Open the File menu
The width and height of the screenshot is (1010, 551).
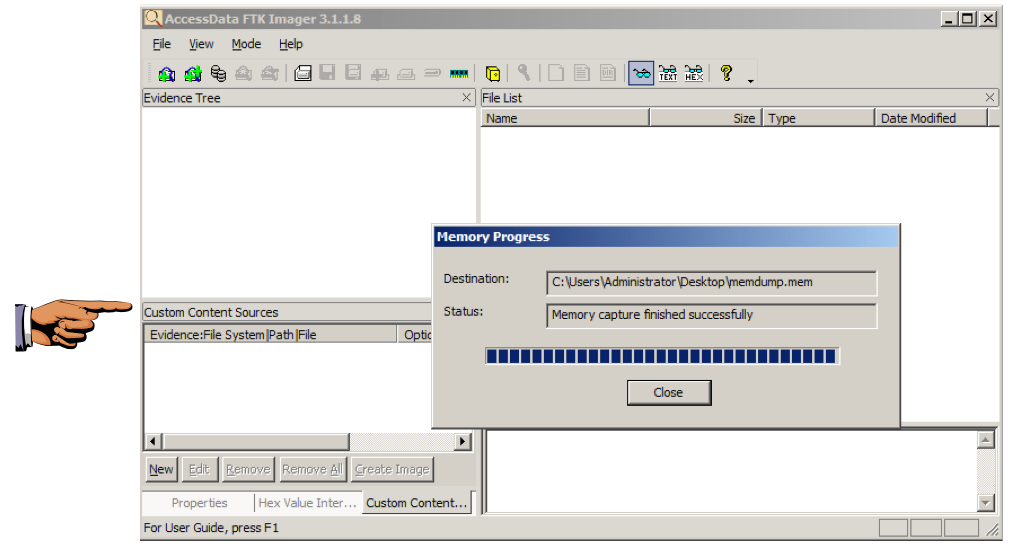point(162,44)
